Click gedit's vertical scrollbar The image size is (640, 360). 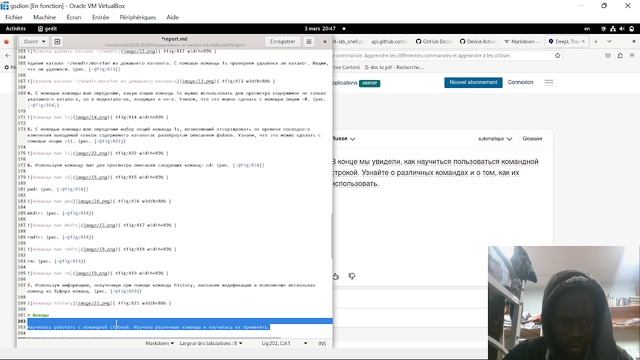tap(331, 236)
